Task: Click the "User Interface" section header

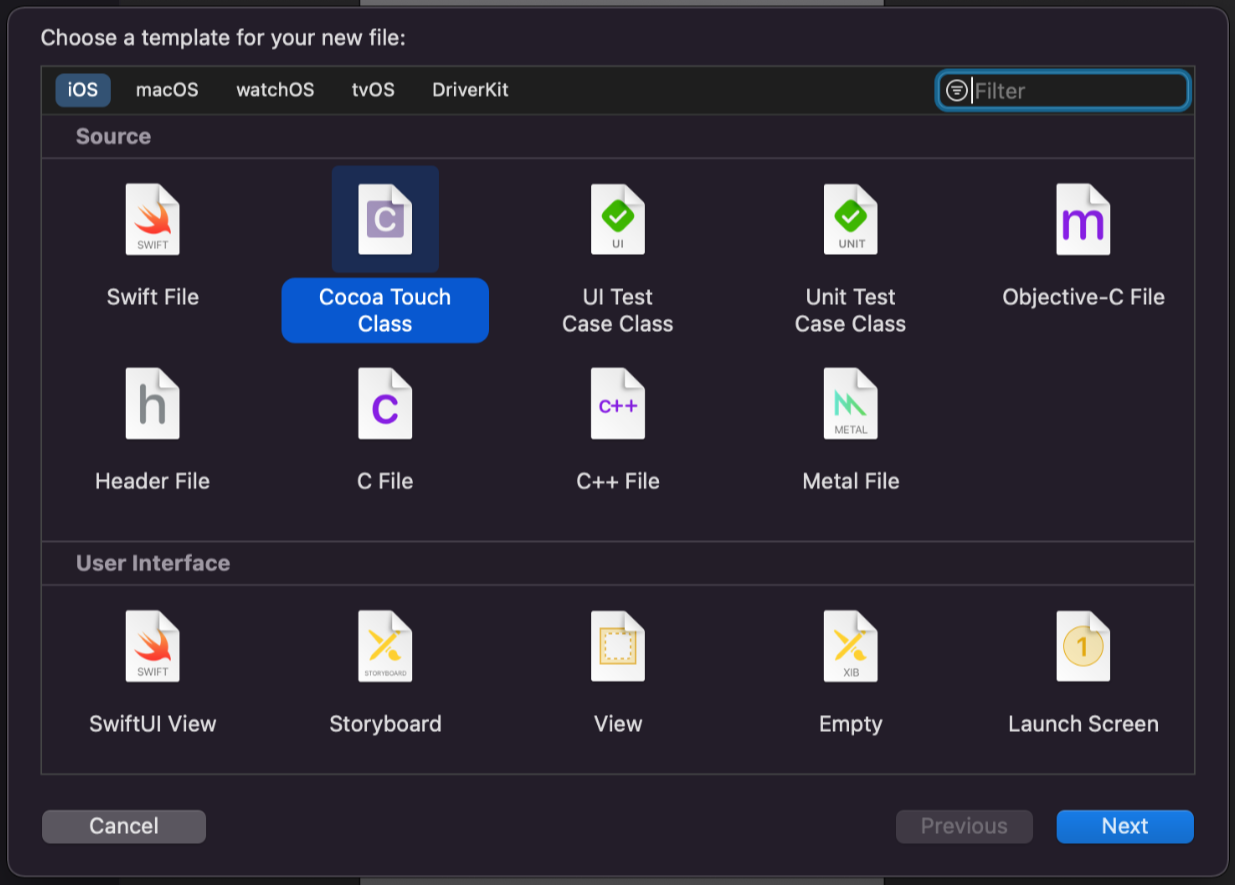Action: (153, 563)
